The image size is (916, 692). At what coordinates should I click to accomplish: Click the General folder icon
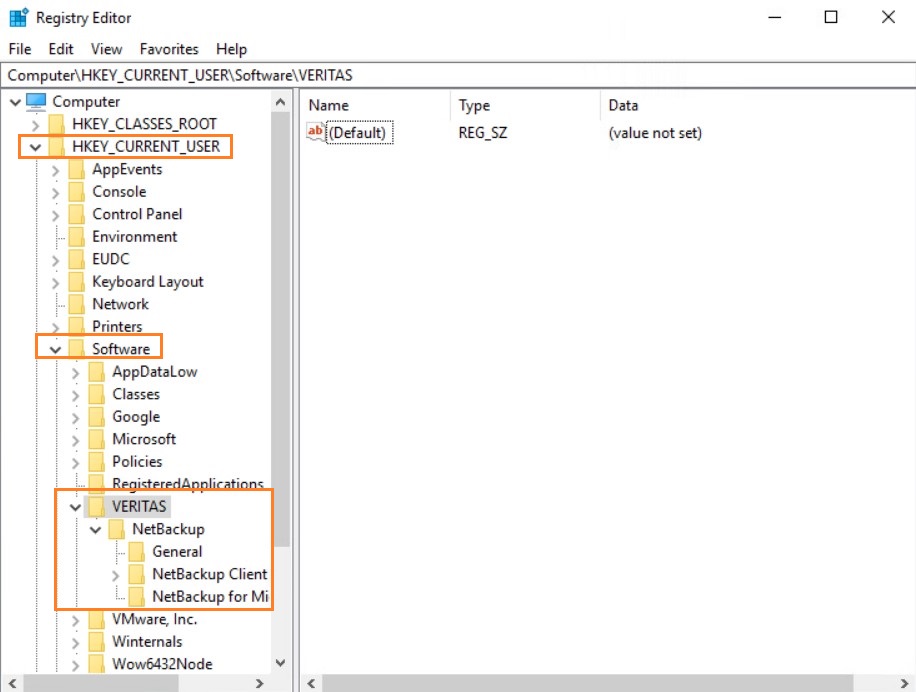click(137, 552)
